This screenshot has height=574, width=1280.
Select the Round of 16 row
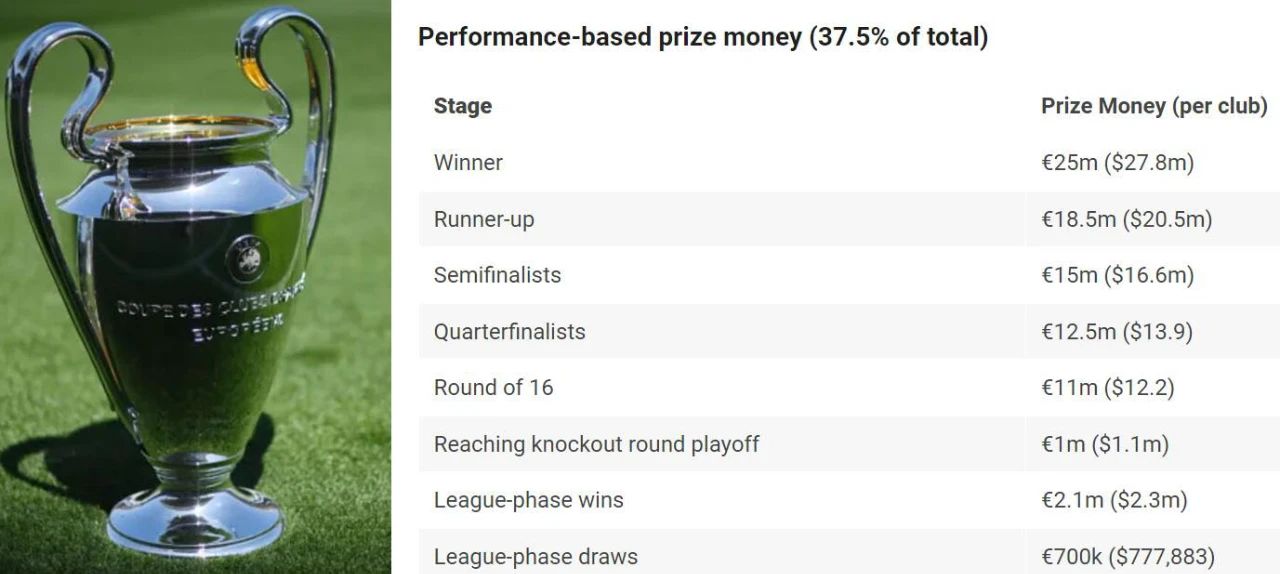pyautogui.click(x=849, y=388)
